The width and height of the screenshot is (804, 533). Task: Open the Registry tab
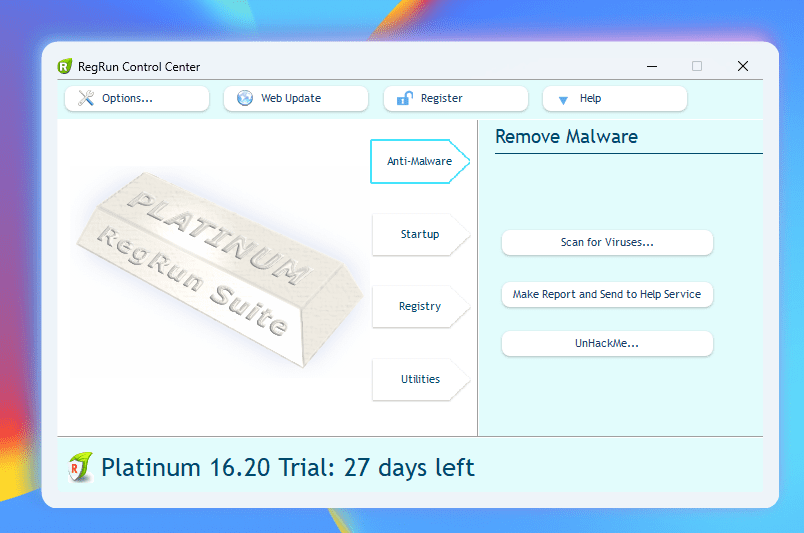tap(419, 306)
